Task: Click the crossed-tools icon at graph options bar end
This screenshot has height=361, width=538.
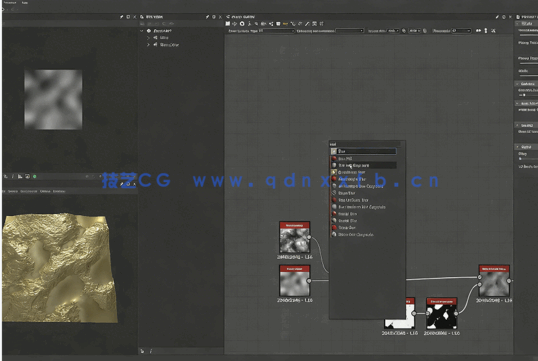Action: pos(493,31)
